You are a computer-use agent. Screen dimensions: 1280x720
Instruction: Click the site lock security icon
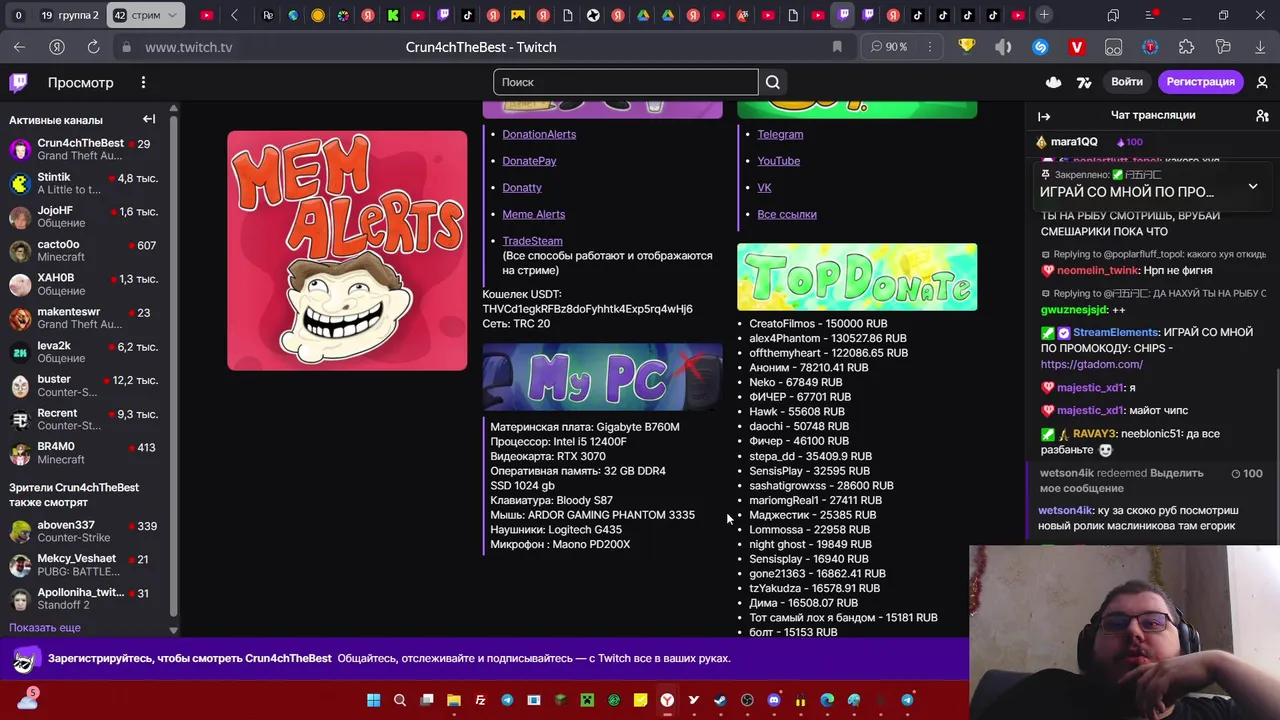point(126,47)
